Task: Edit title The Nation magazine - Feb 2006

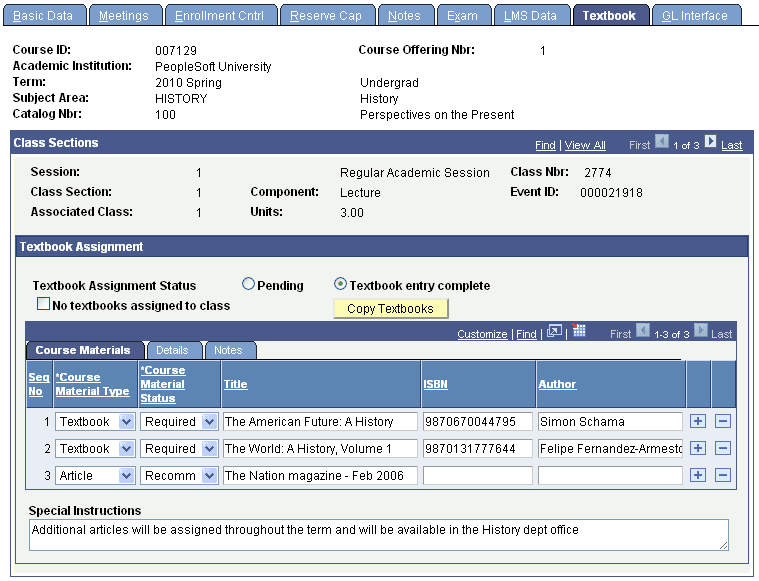Action: click(320, 476)
